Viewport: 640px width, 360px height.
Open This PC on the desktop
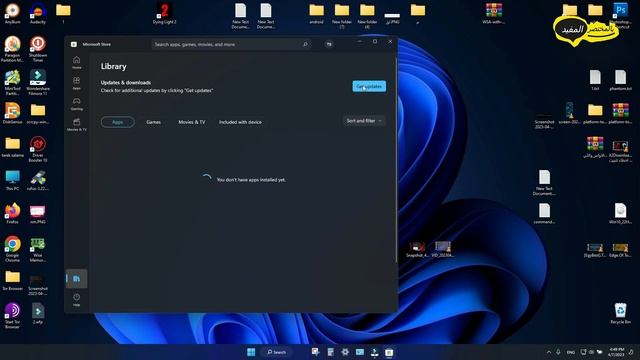[x=12, y=180]
